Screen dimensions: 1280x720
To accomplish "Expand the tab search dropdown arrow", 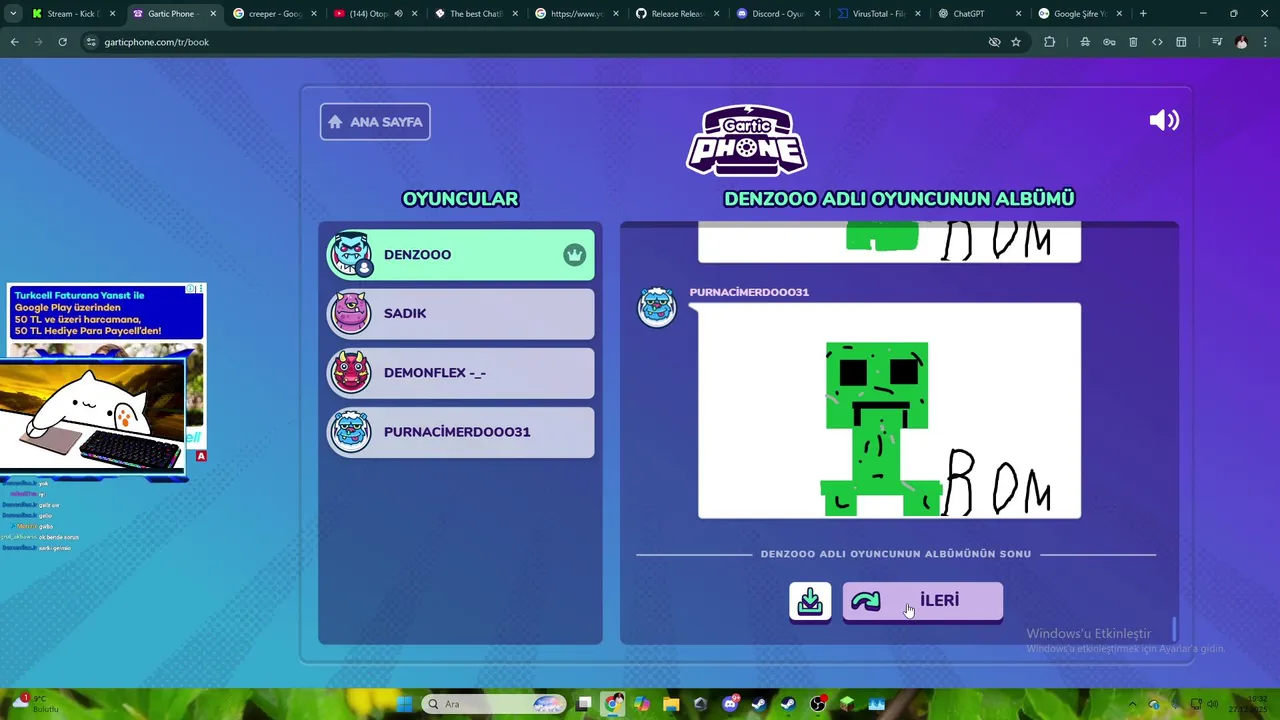I will click(x=13, y=14).
